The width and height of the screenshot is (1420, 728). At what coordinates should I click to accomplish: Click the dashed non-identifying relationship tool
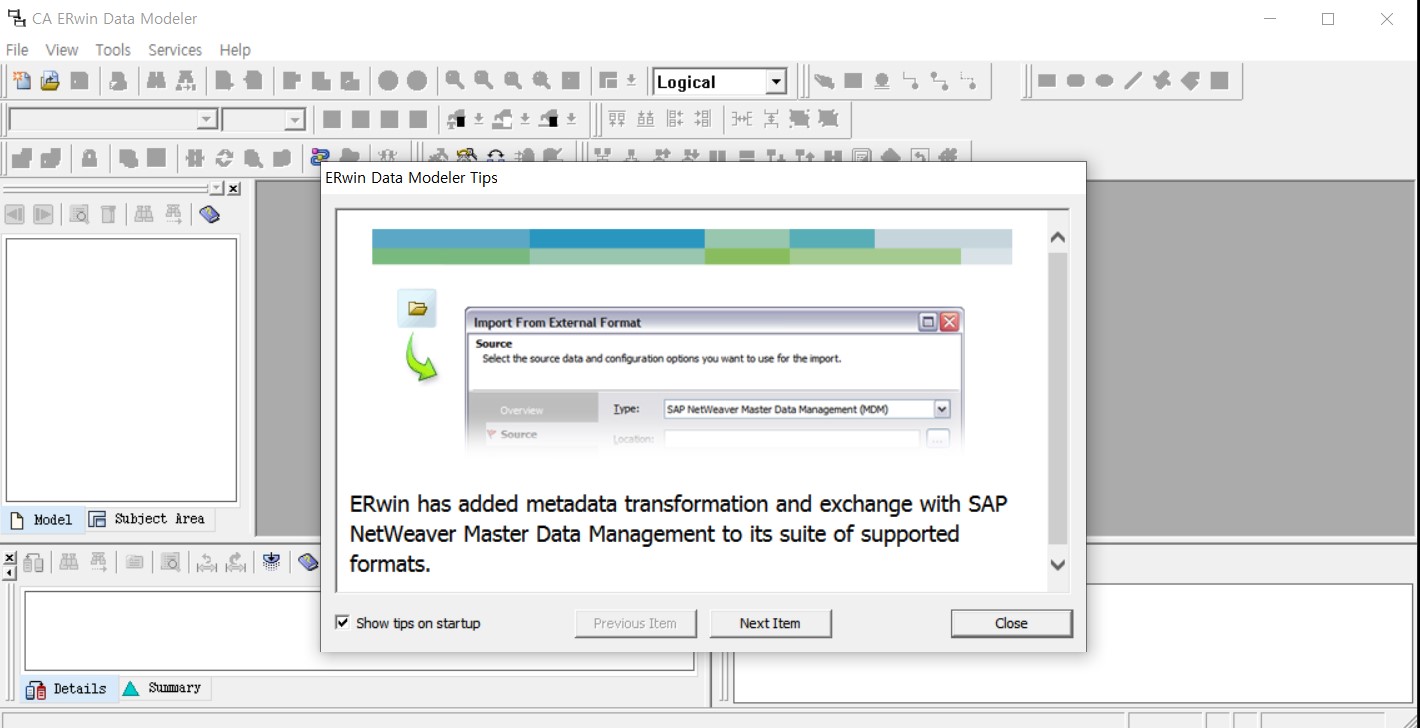968,81
